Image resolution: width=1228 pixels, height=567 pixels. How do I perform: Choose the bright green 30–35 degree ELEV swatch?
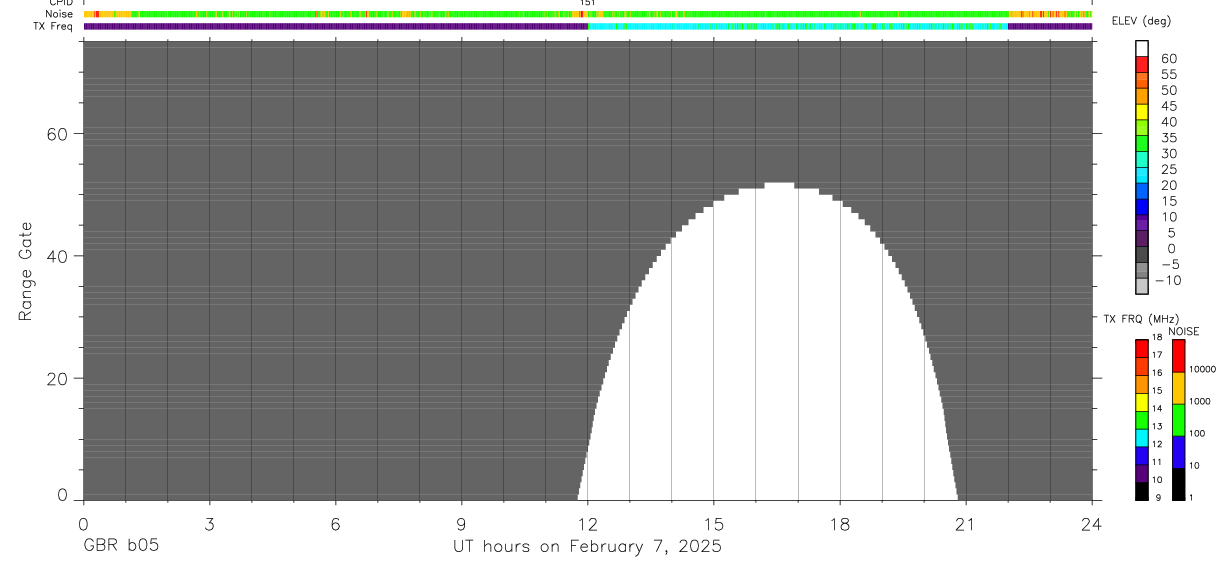1142,143
